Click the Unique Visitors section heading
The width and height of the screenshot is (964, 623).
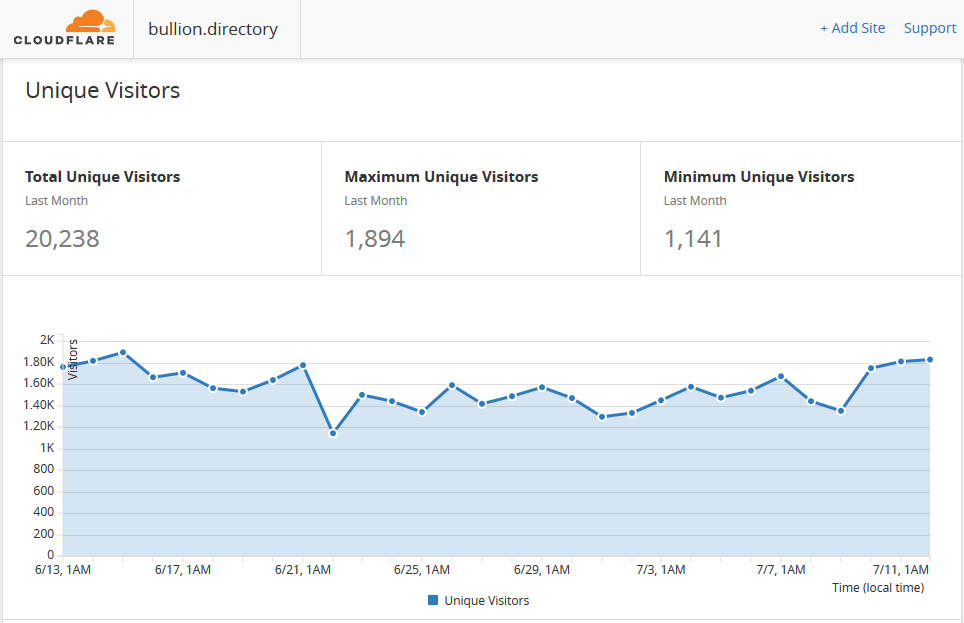tap(102, 90)
